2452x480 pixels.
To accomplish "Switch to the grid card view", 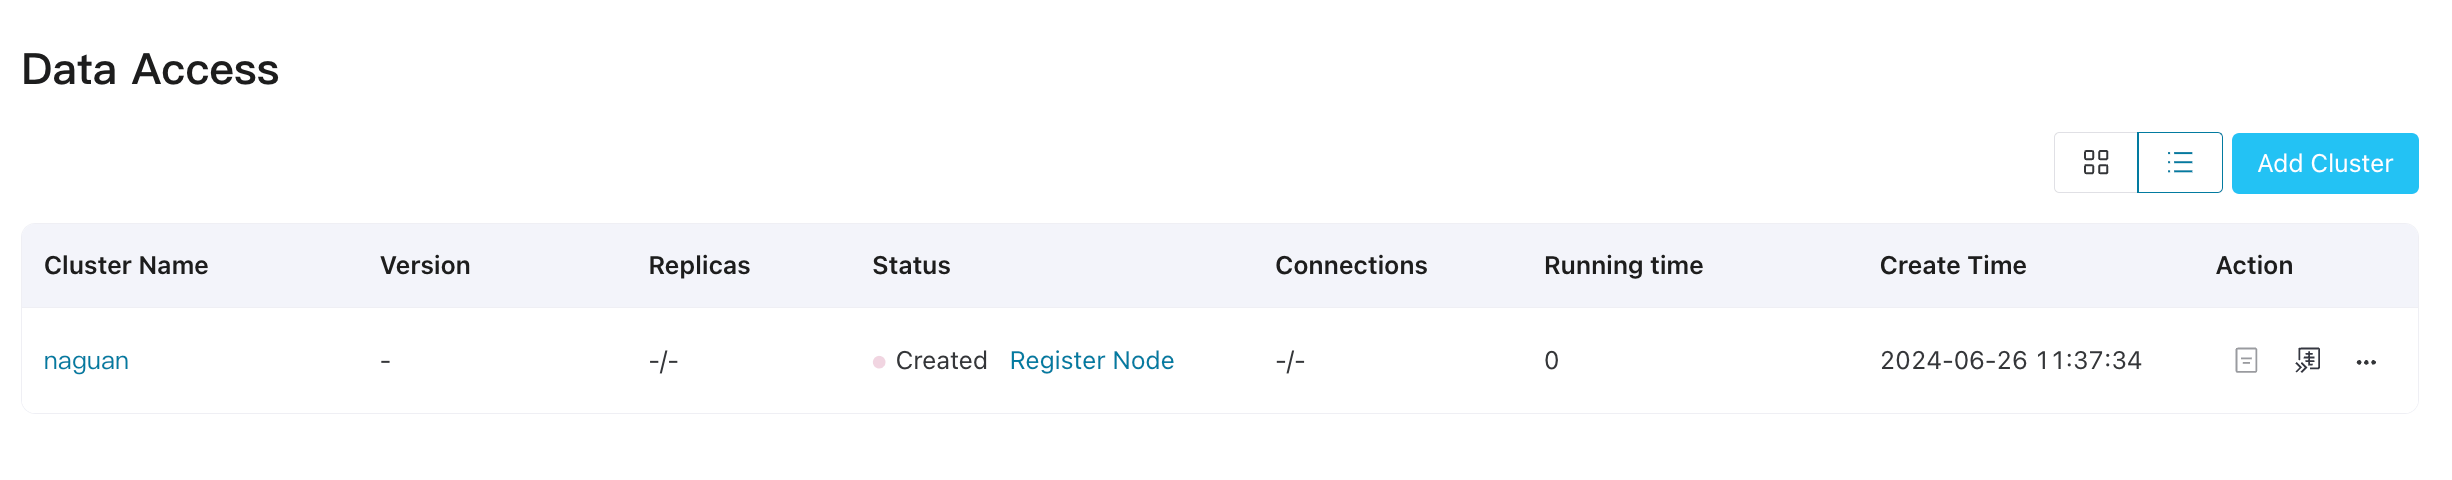I will click(x=2096, y=162).
